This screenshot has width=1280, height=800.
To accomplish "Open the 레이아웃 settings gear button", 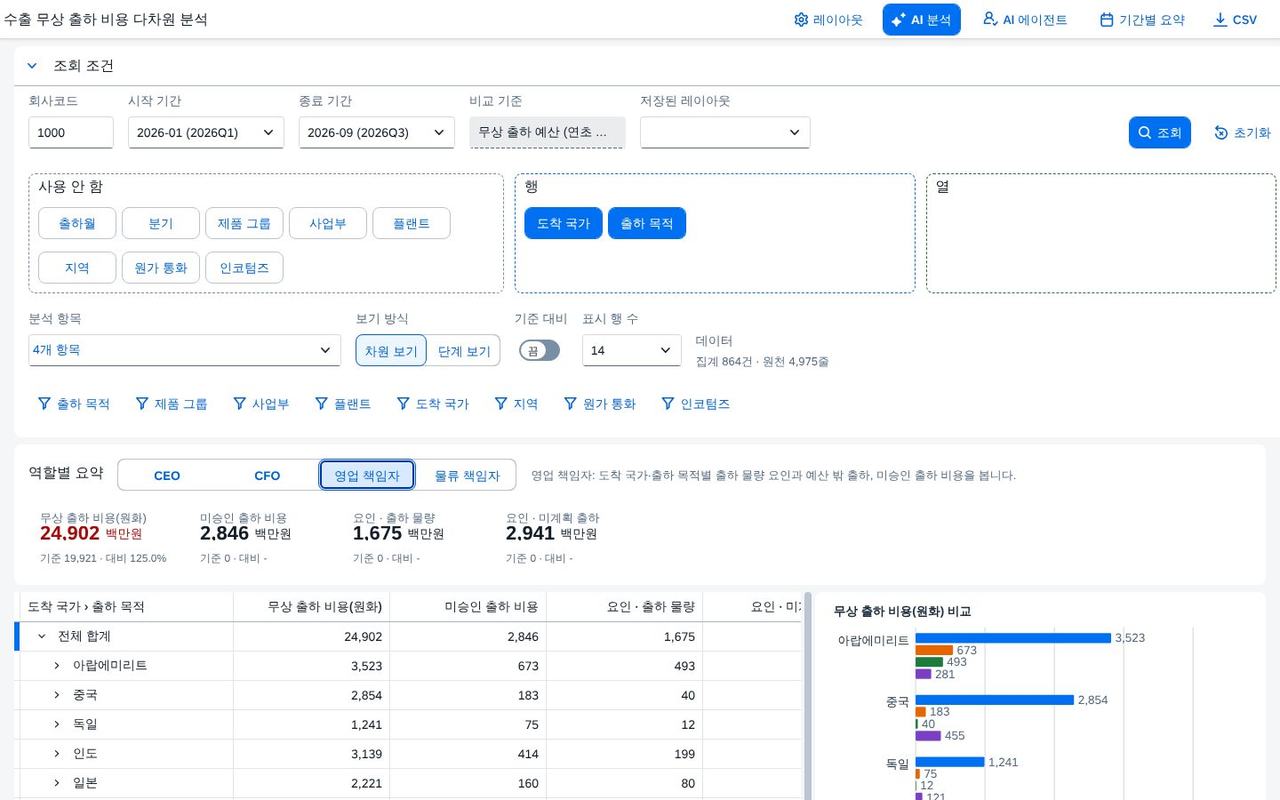I will [828, 20].
